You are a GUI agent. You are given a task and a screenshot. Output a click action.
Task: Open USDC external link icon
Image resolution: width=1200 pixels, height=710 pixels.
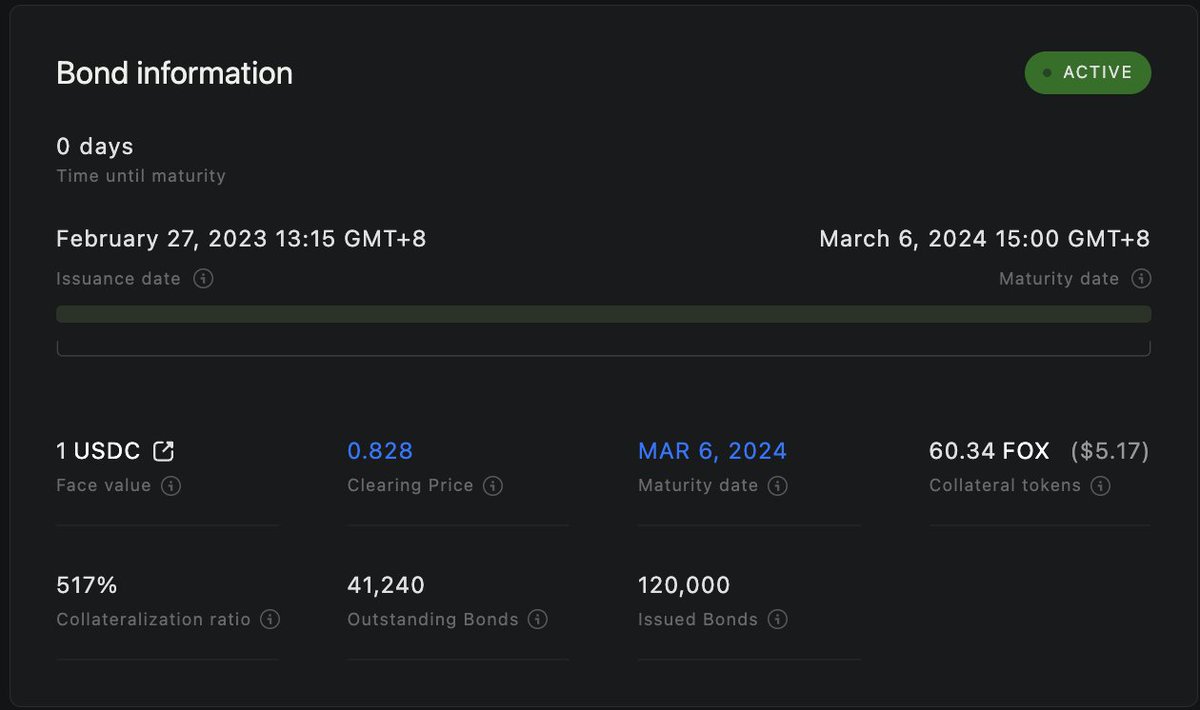163,452
